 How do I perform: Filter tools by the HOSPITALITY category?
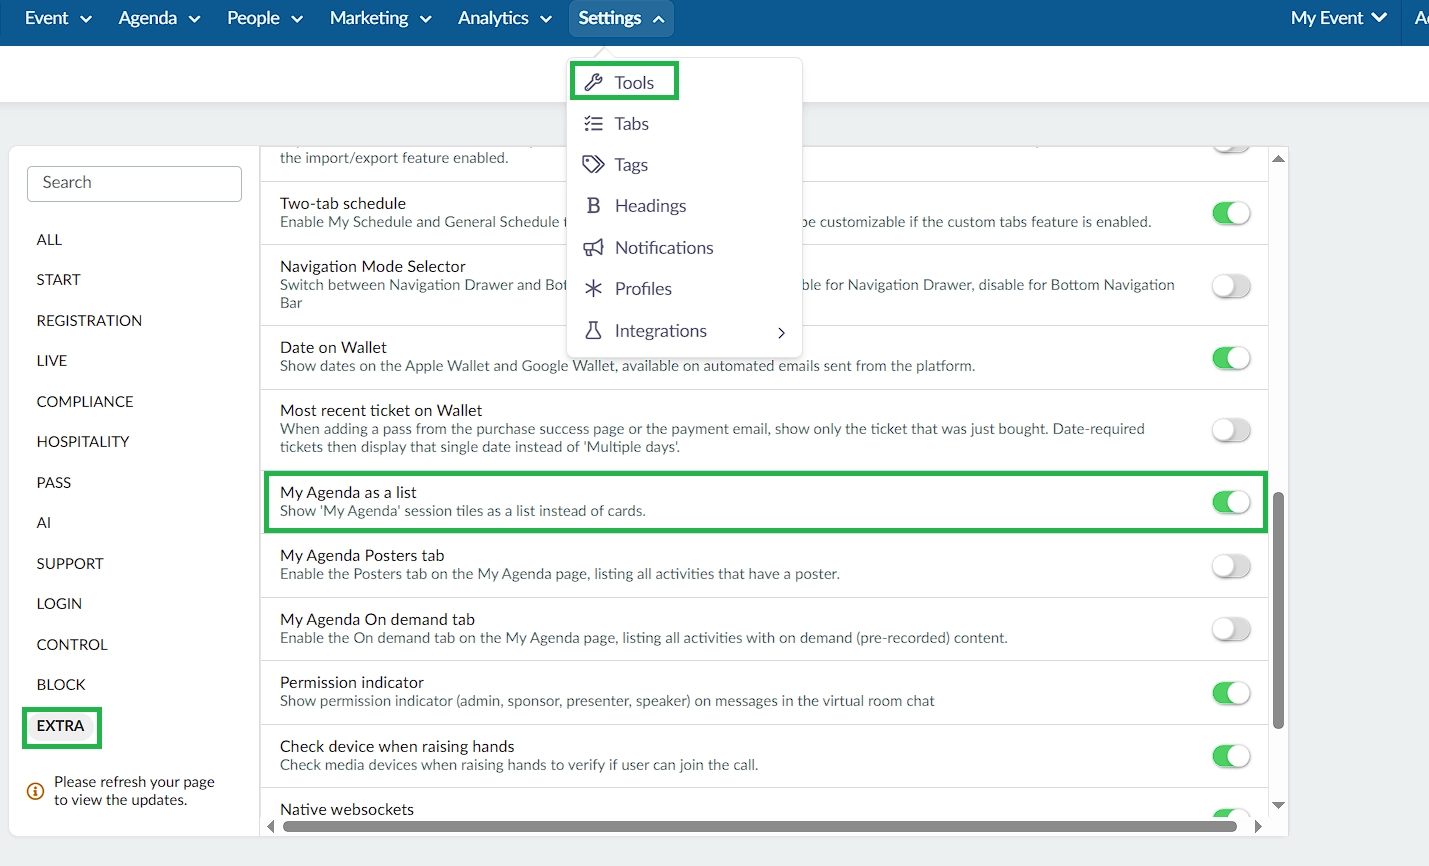[83, 442]
